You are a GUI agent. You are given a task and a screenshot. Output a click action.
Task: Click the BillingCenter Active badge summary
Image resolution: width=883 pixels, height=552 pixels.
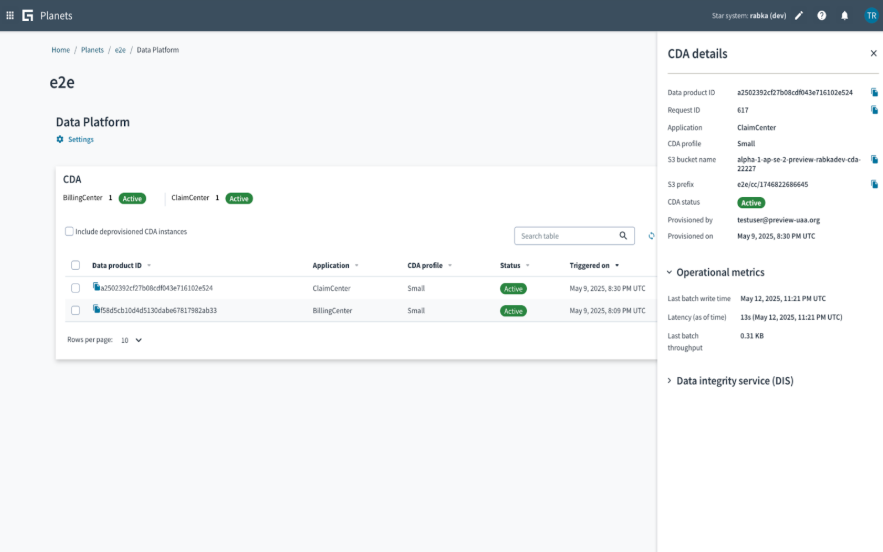(x=132, y=198)
